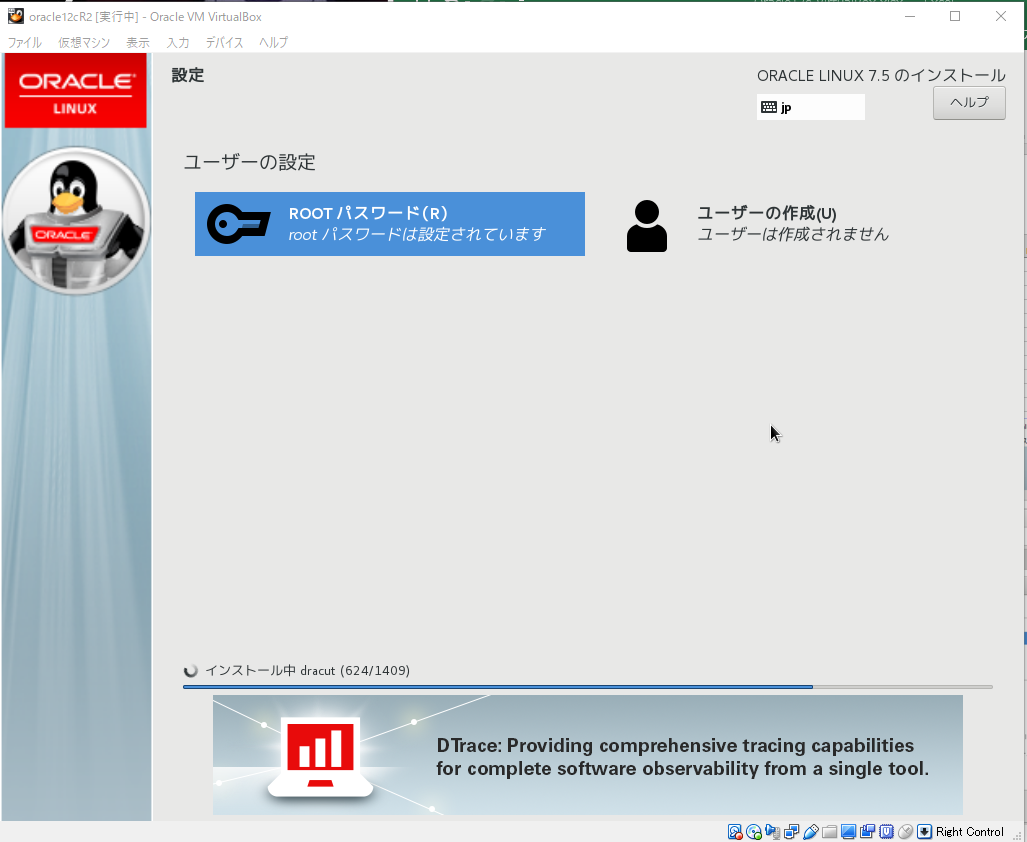Click the keyboard icon beside jp layout

click(768, 106)
